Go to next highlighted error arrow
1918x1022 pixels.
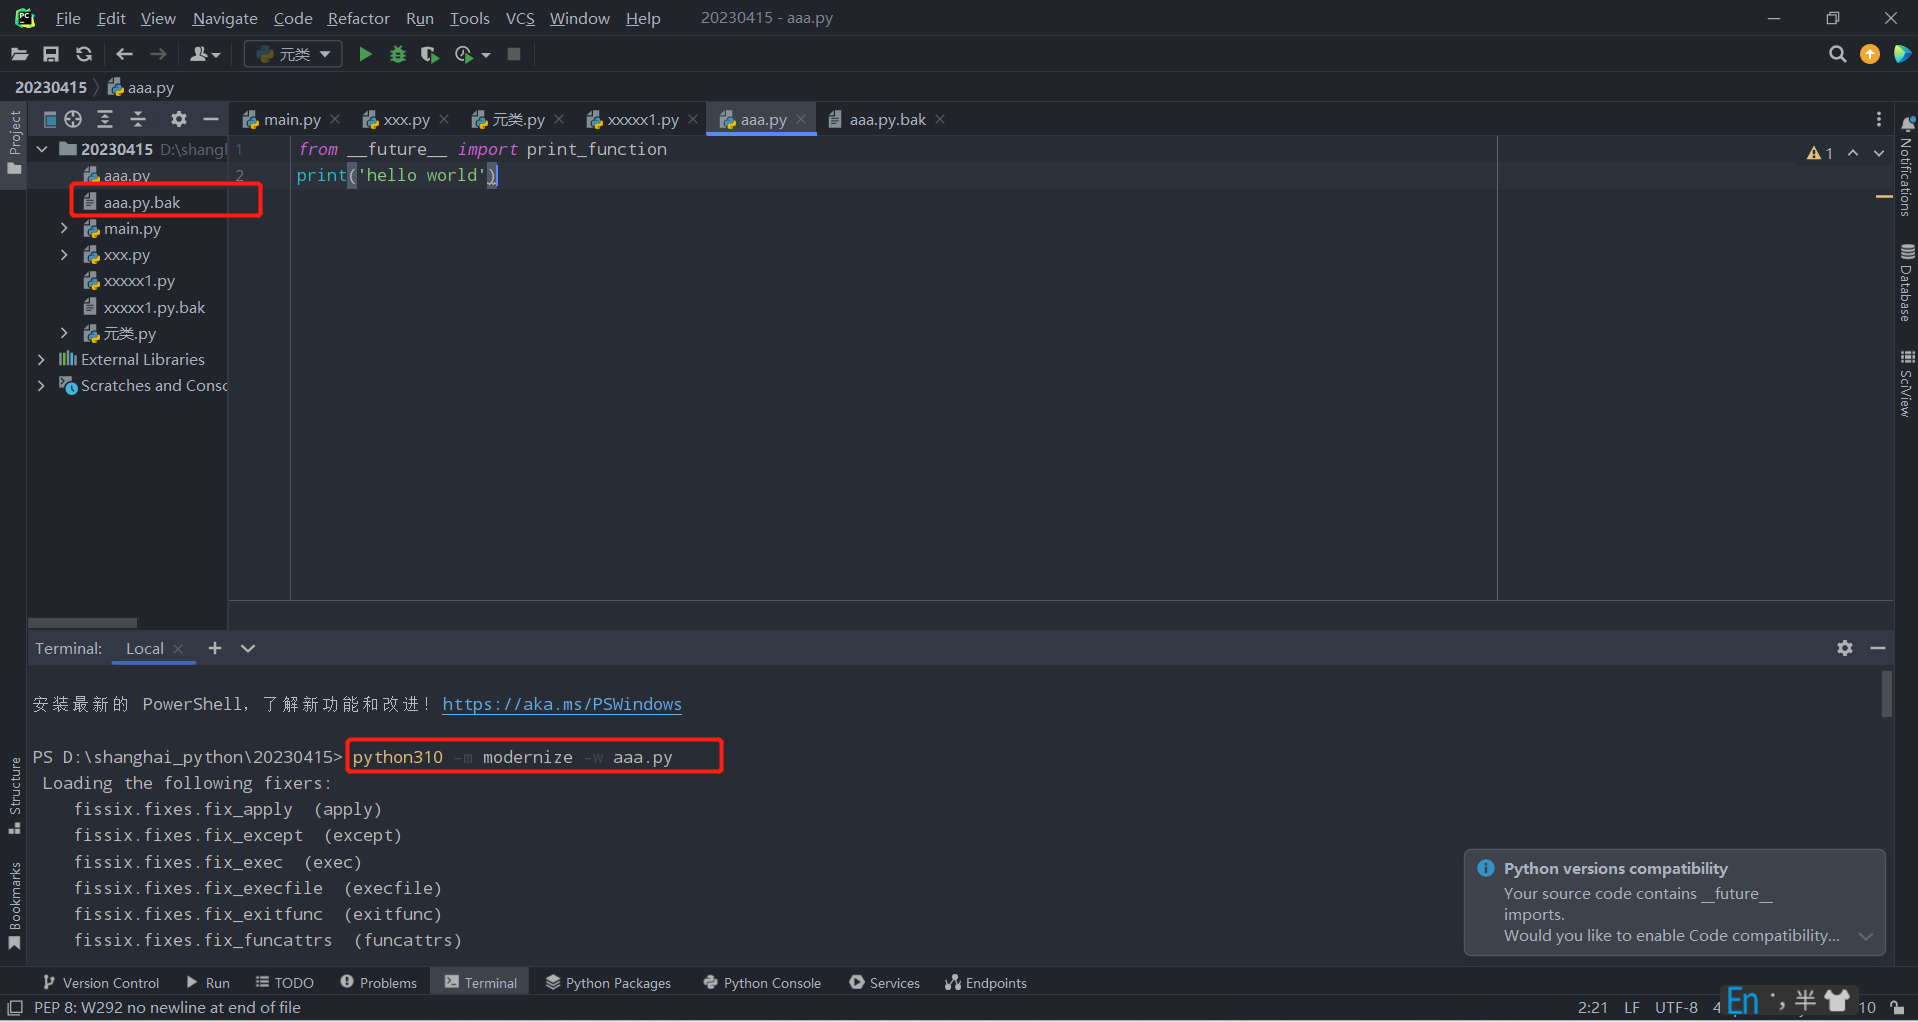point(1879,153)
